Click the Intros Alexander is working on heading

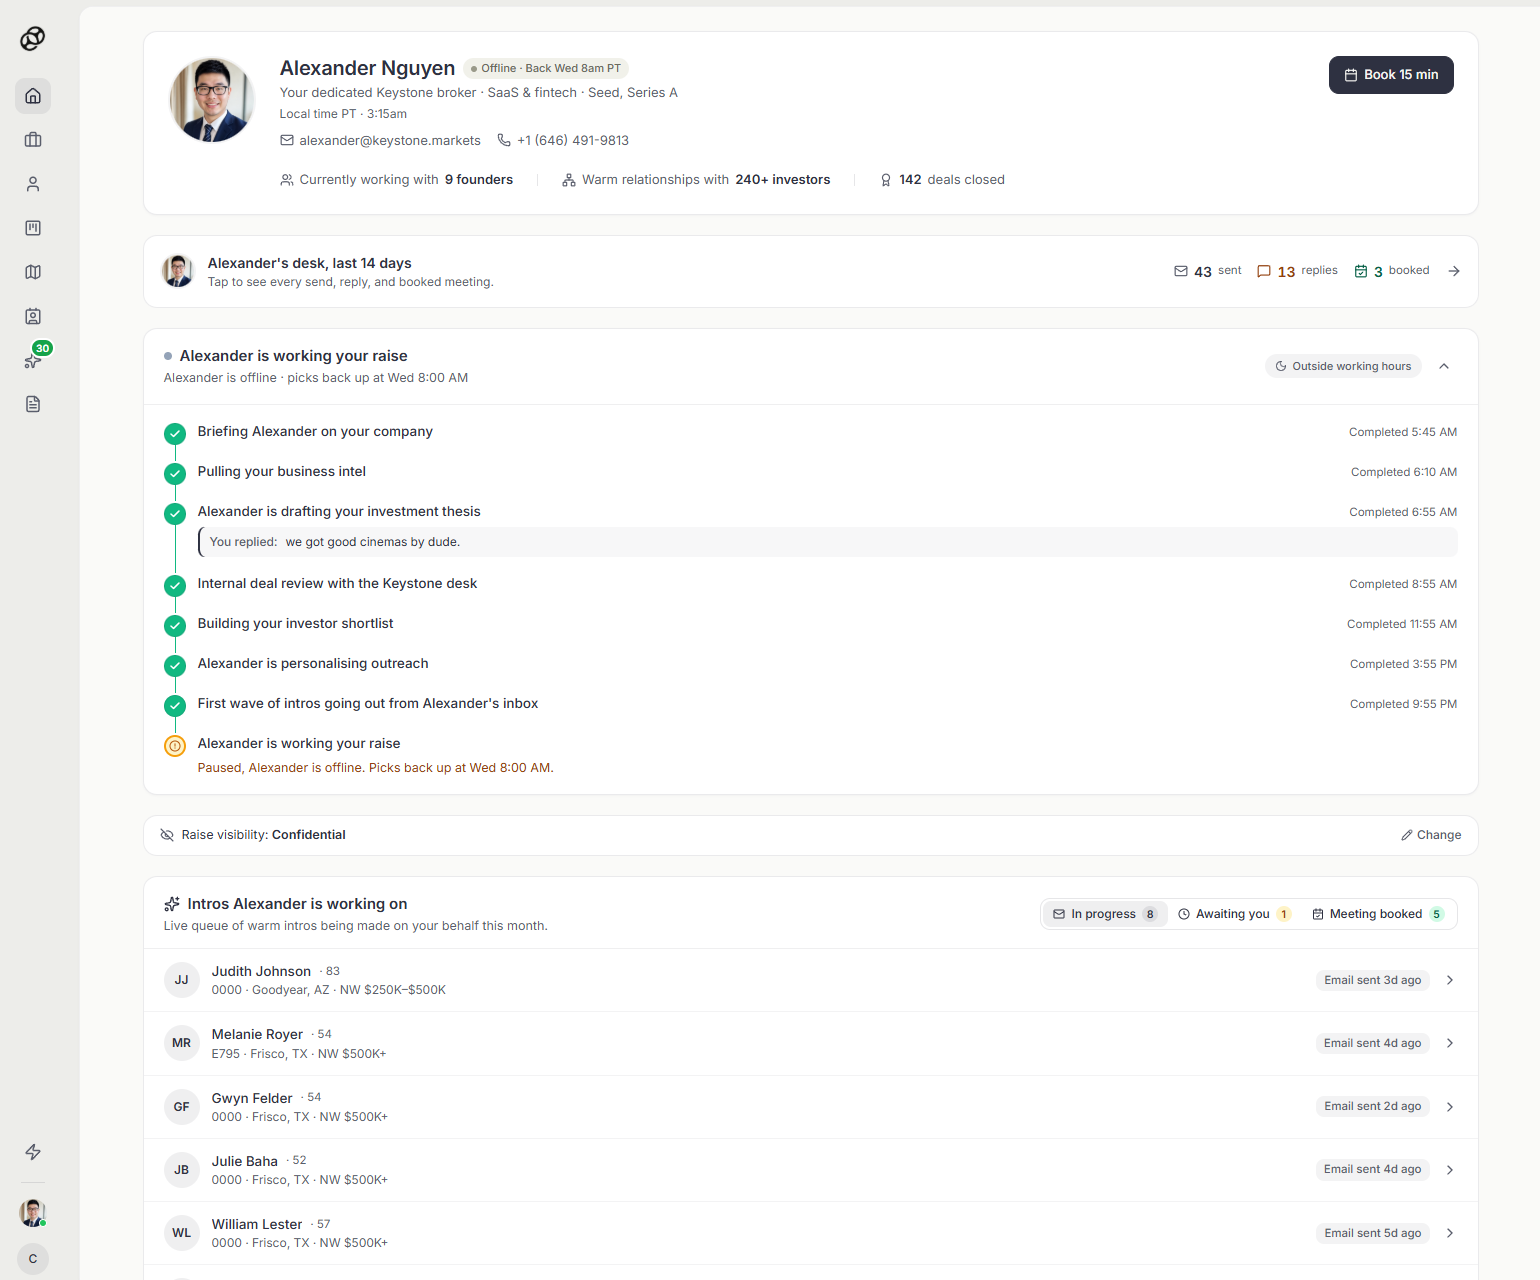(297, 904)
